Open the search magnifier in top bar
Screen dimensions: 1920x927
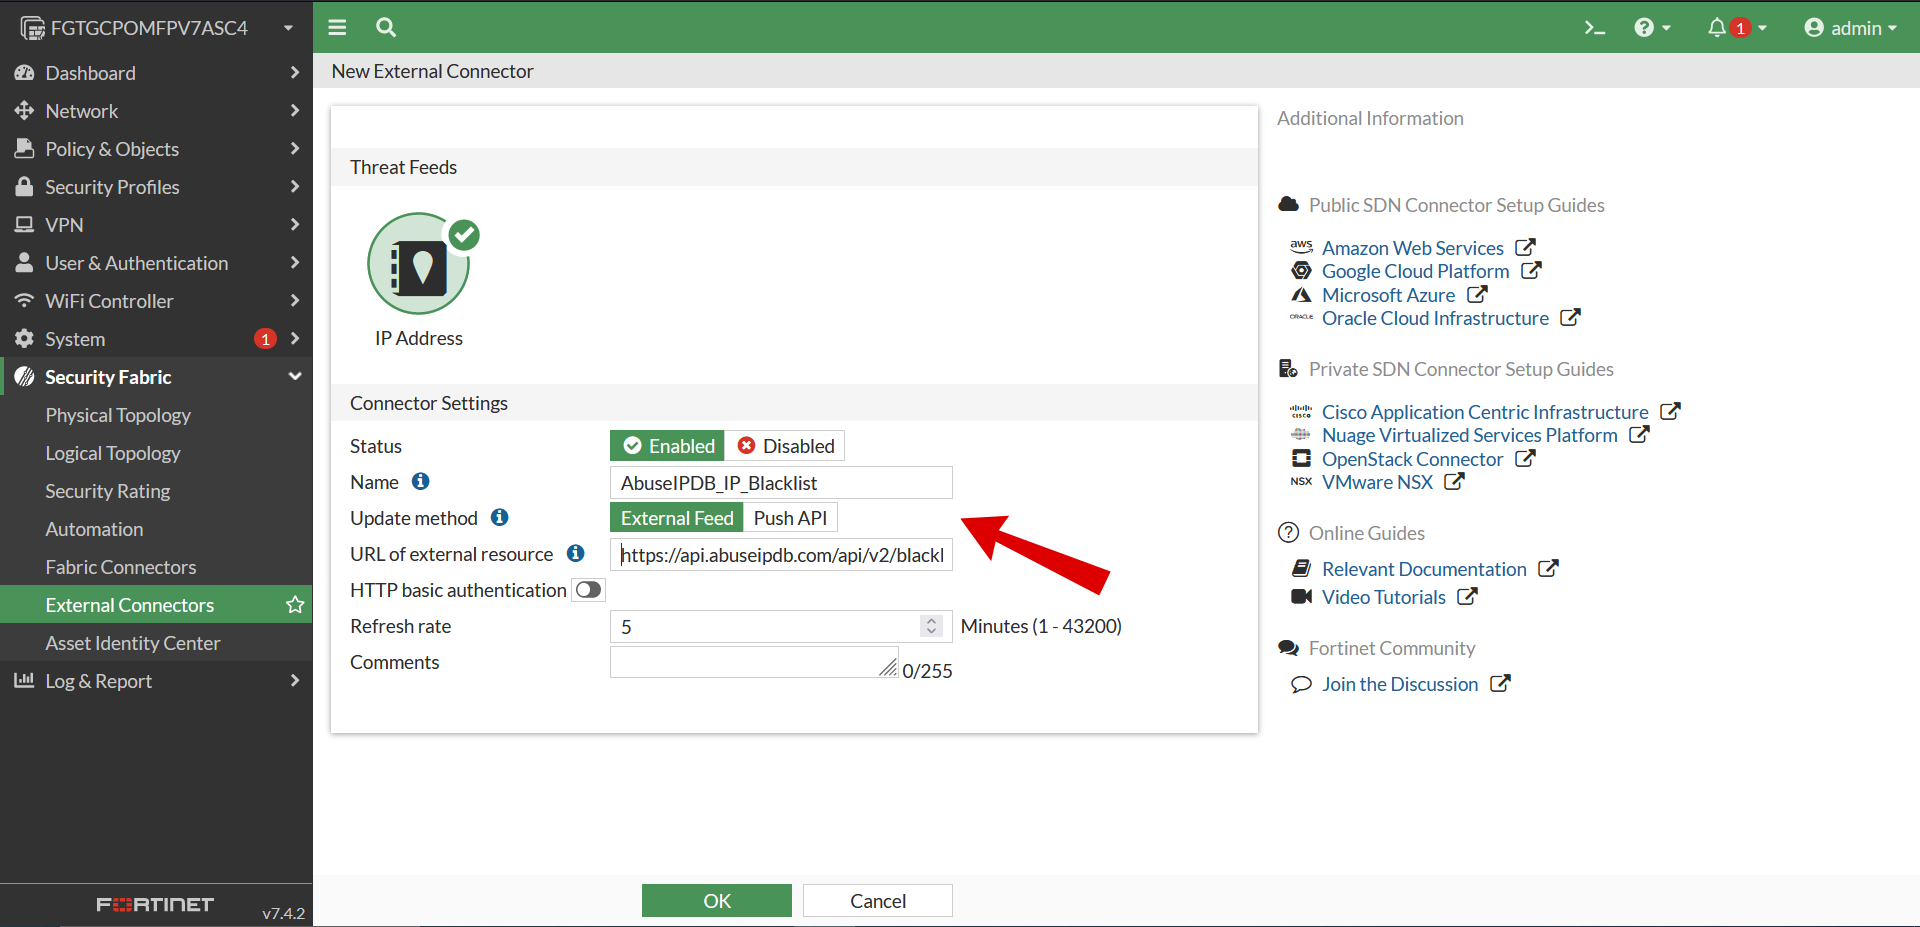(x=386, y=27)
